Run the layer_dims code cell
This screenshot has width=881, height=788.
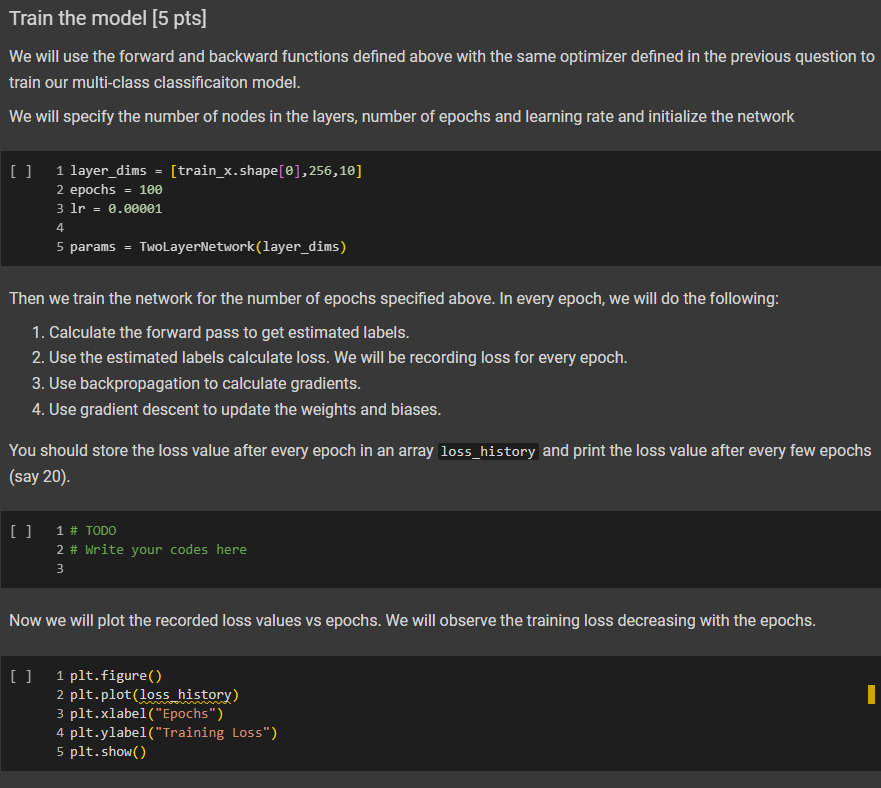pyautogui.click(x=21, y=171)
